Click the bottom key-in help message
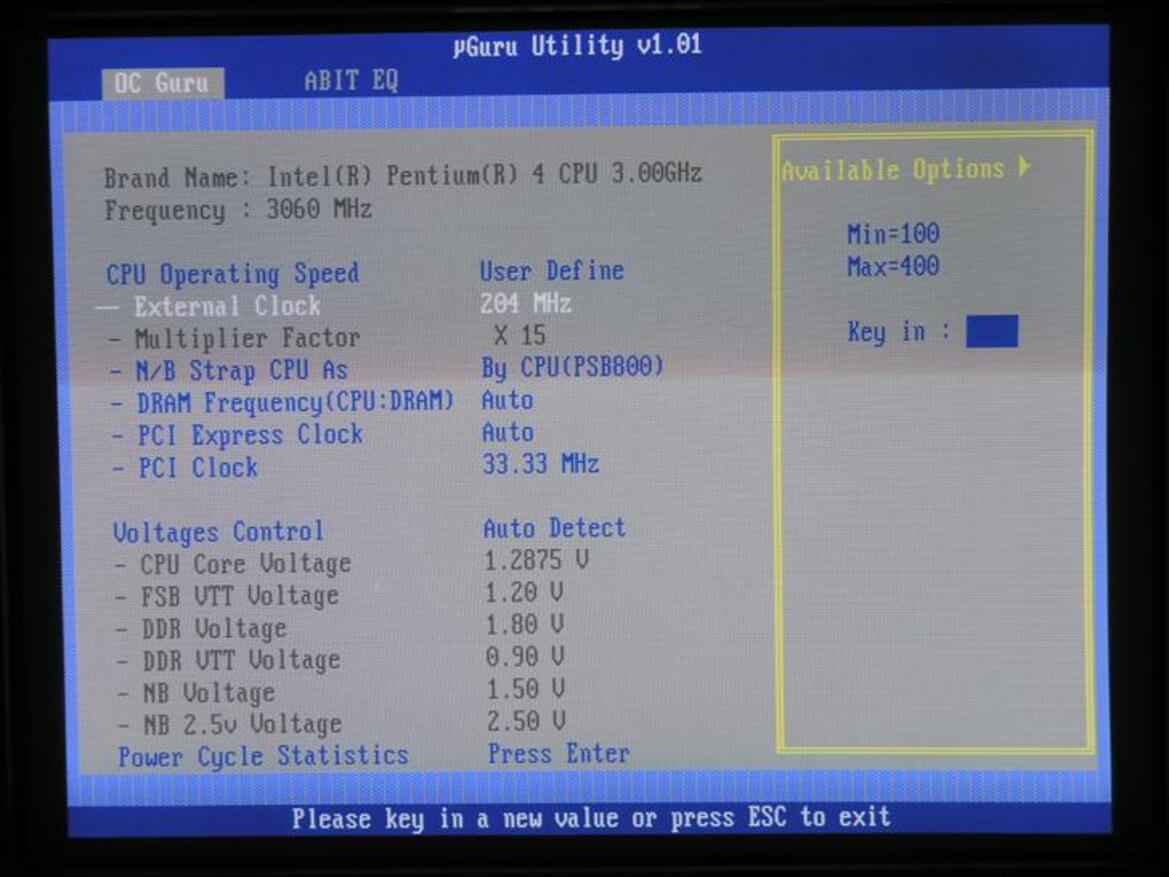The width and height of the screenshot is (1169, 877). tap(591, 818)
